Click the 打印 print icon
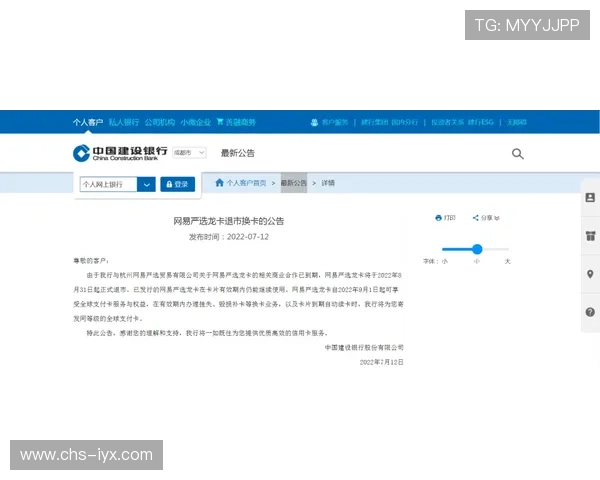 pyautogui.click(x=439, y=218)
